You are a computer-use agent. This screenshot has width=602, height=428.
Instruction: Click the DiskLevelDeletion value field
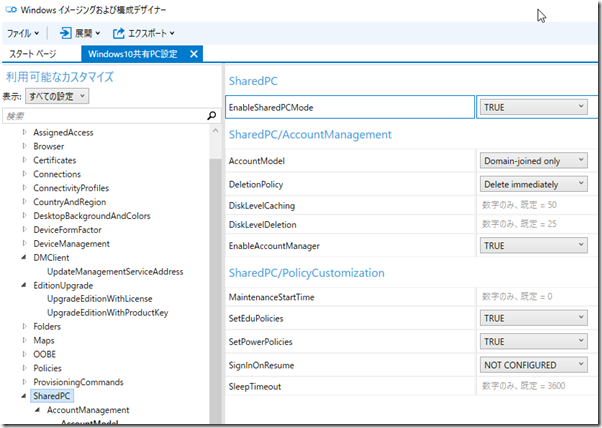[x=536, y=224]
